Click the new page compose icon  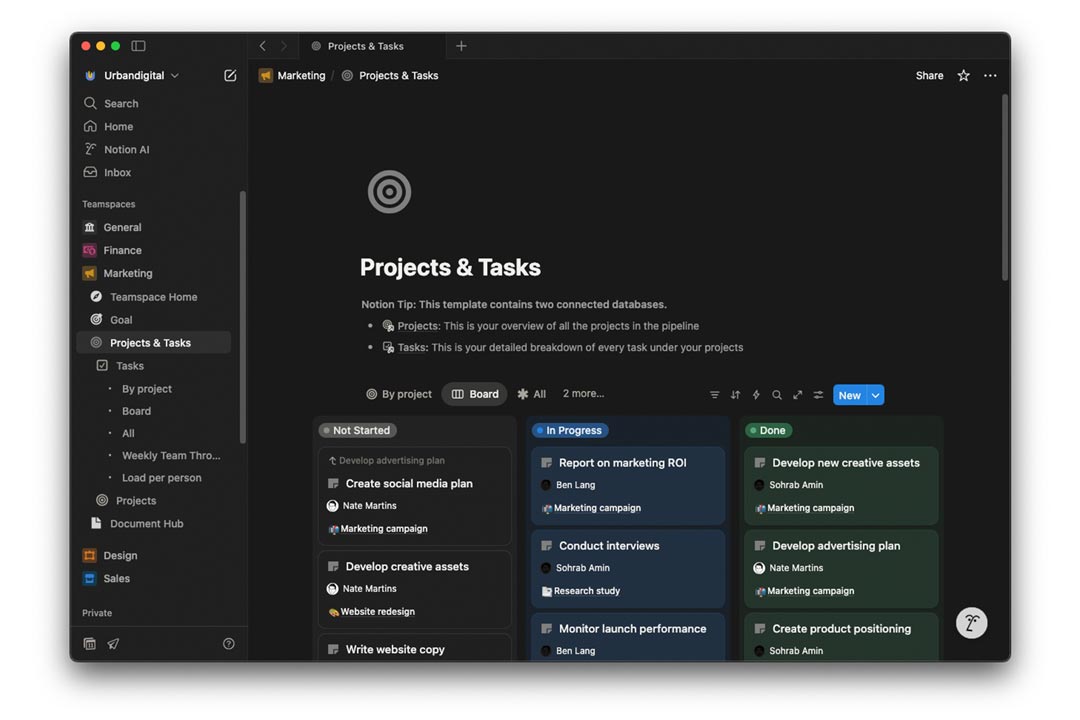[x=230, y=76]
